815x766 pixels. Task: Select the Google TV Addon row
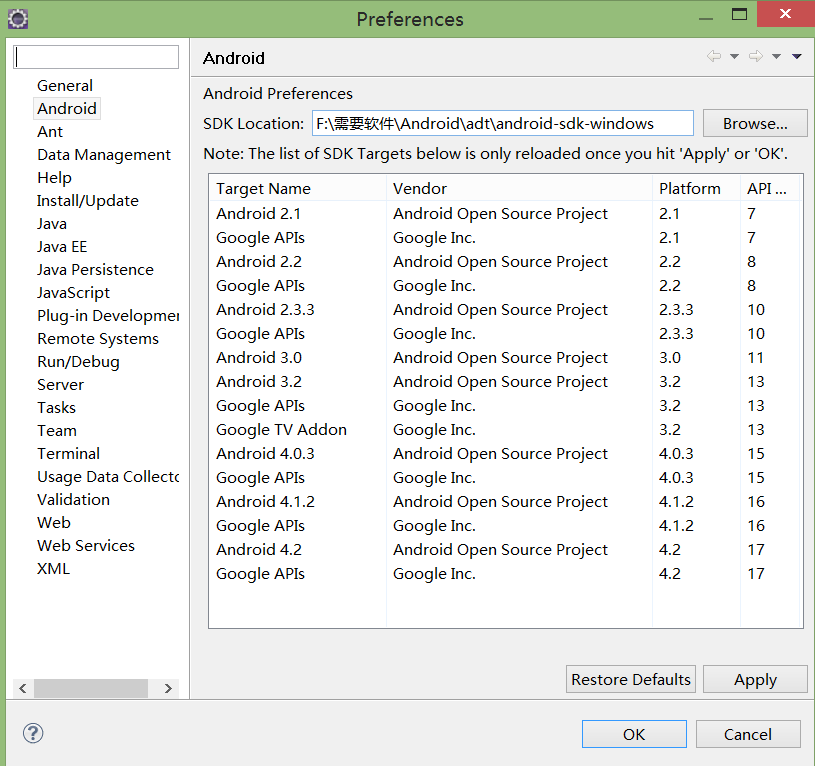[x=505, y=429]
